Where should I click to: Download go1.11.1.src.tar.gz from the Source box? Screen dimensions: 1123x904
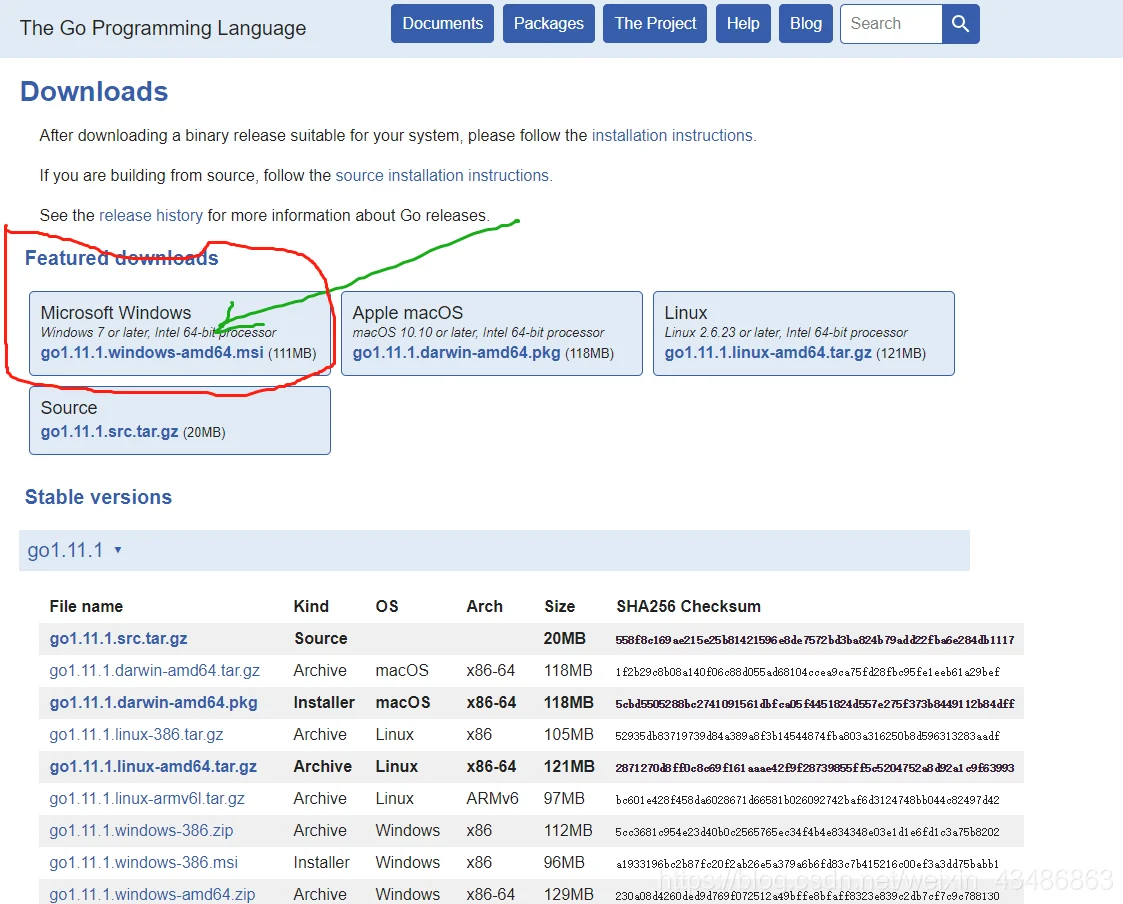(x=110, y=431)
